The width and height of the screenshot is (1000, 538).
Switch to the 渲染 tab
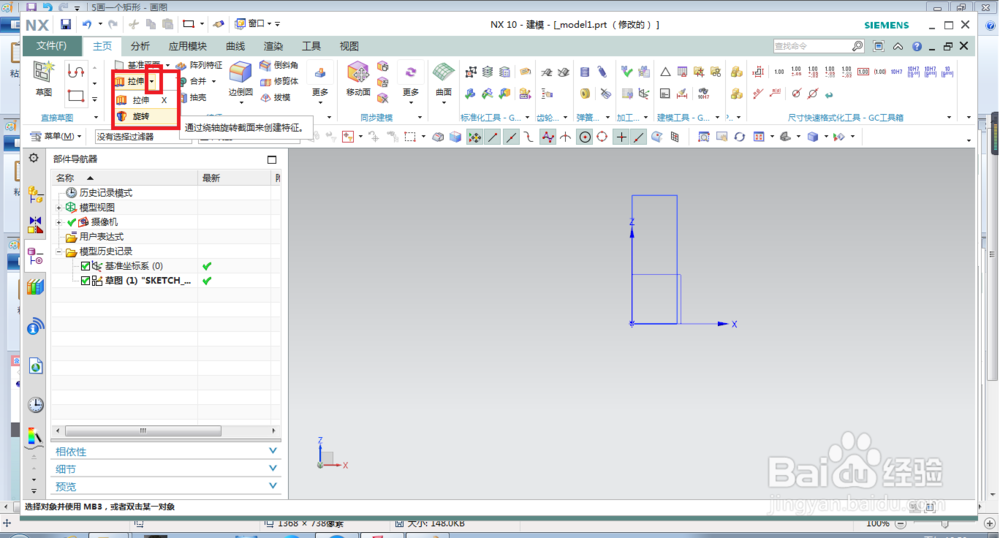[273, 46]
